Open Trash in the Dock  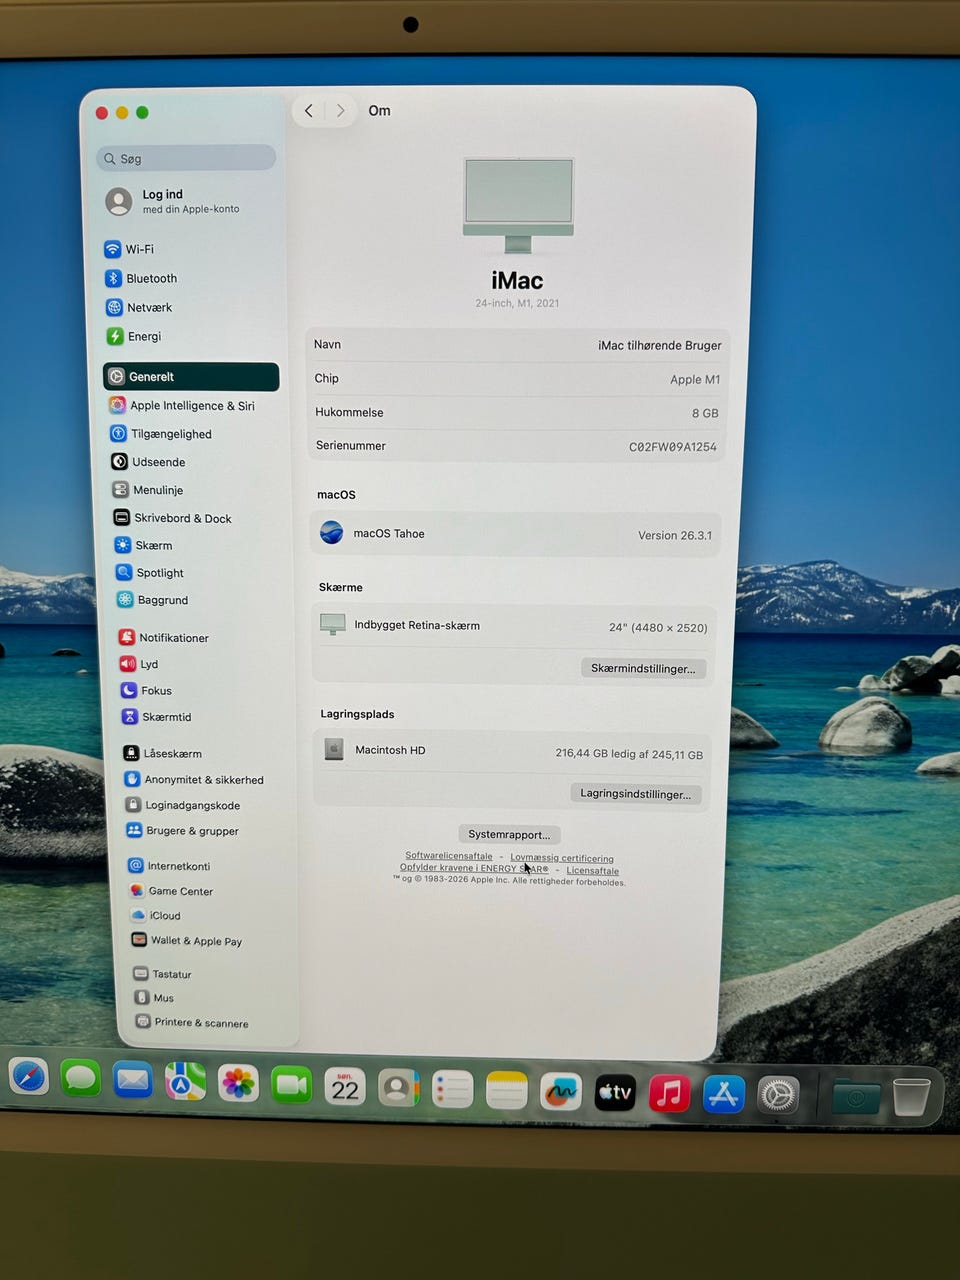click(x=911, y=1097)
